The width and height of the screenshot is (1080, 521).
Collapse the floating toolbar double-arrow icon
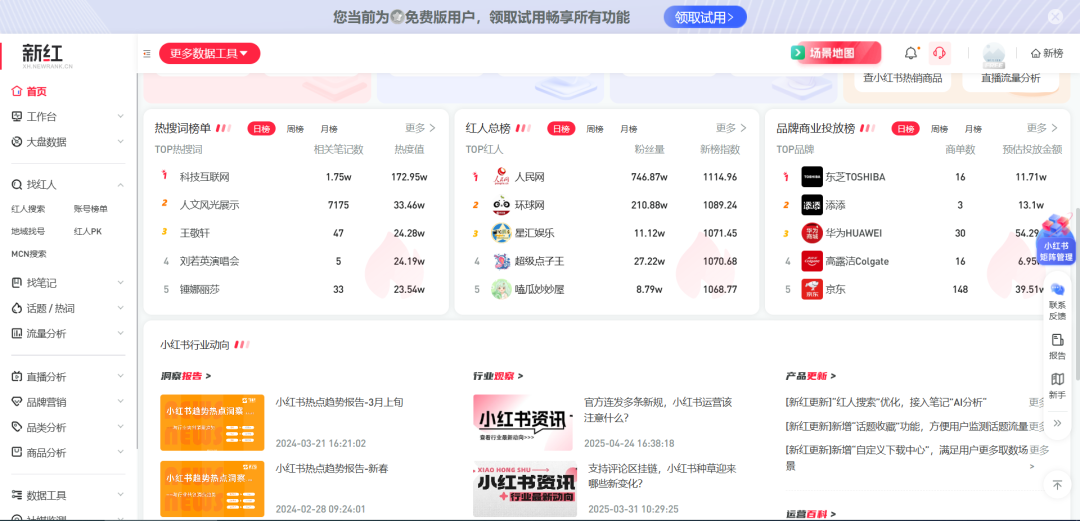(x=1057, y=423)
